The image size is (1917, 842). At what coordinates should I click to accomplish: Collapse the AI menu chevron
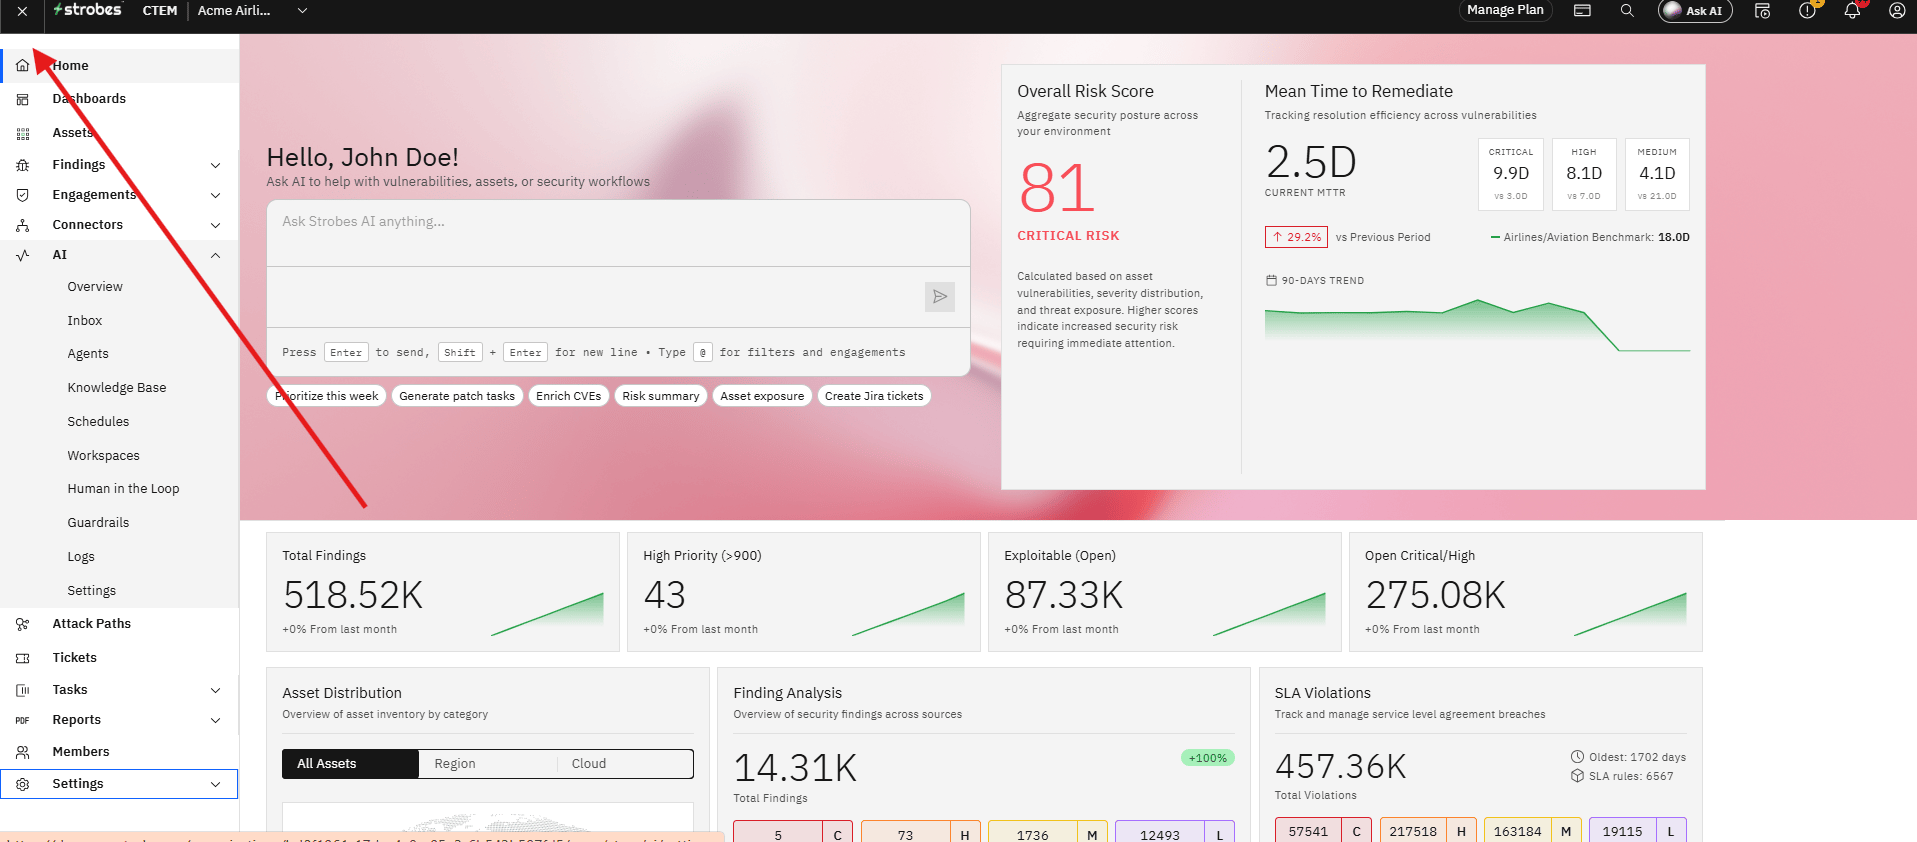tap(215, 255)
